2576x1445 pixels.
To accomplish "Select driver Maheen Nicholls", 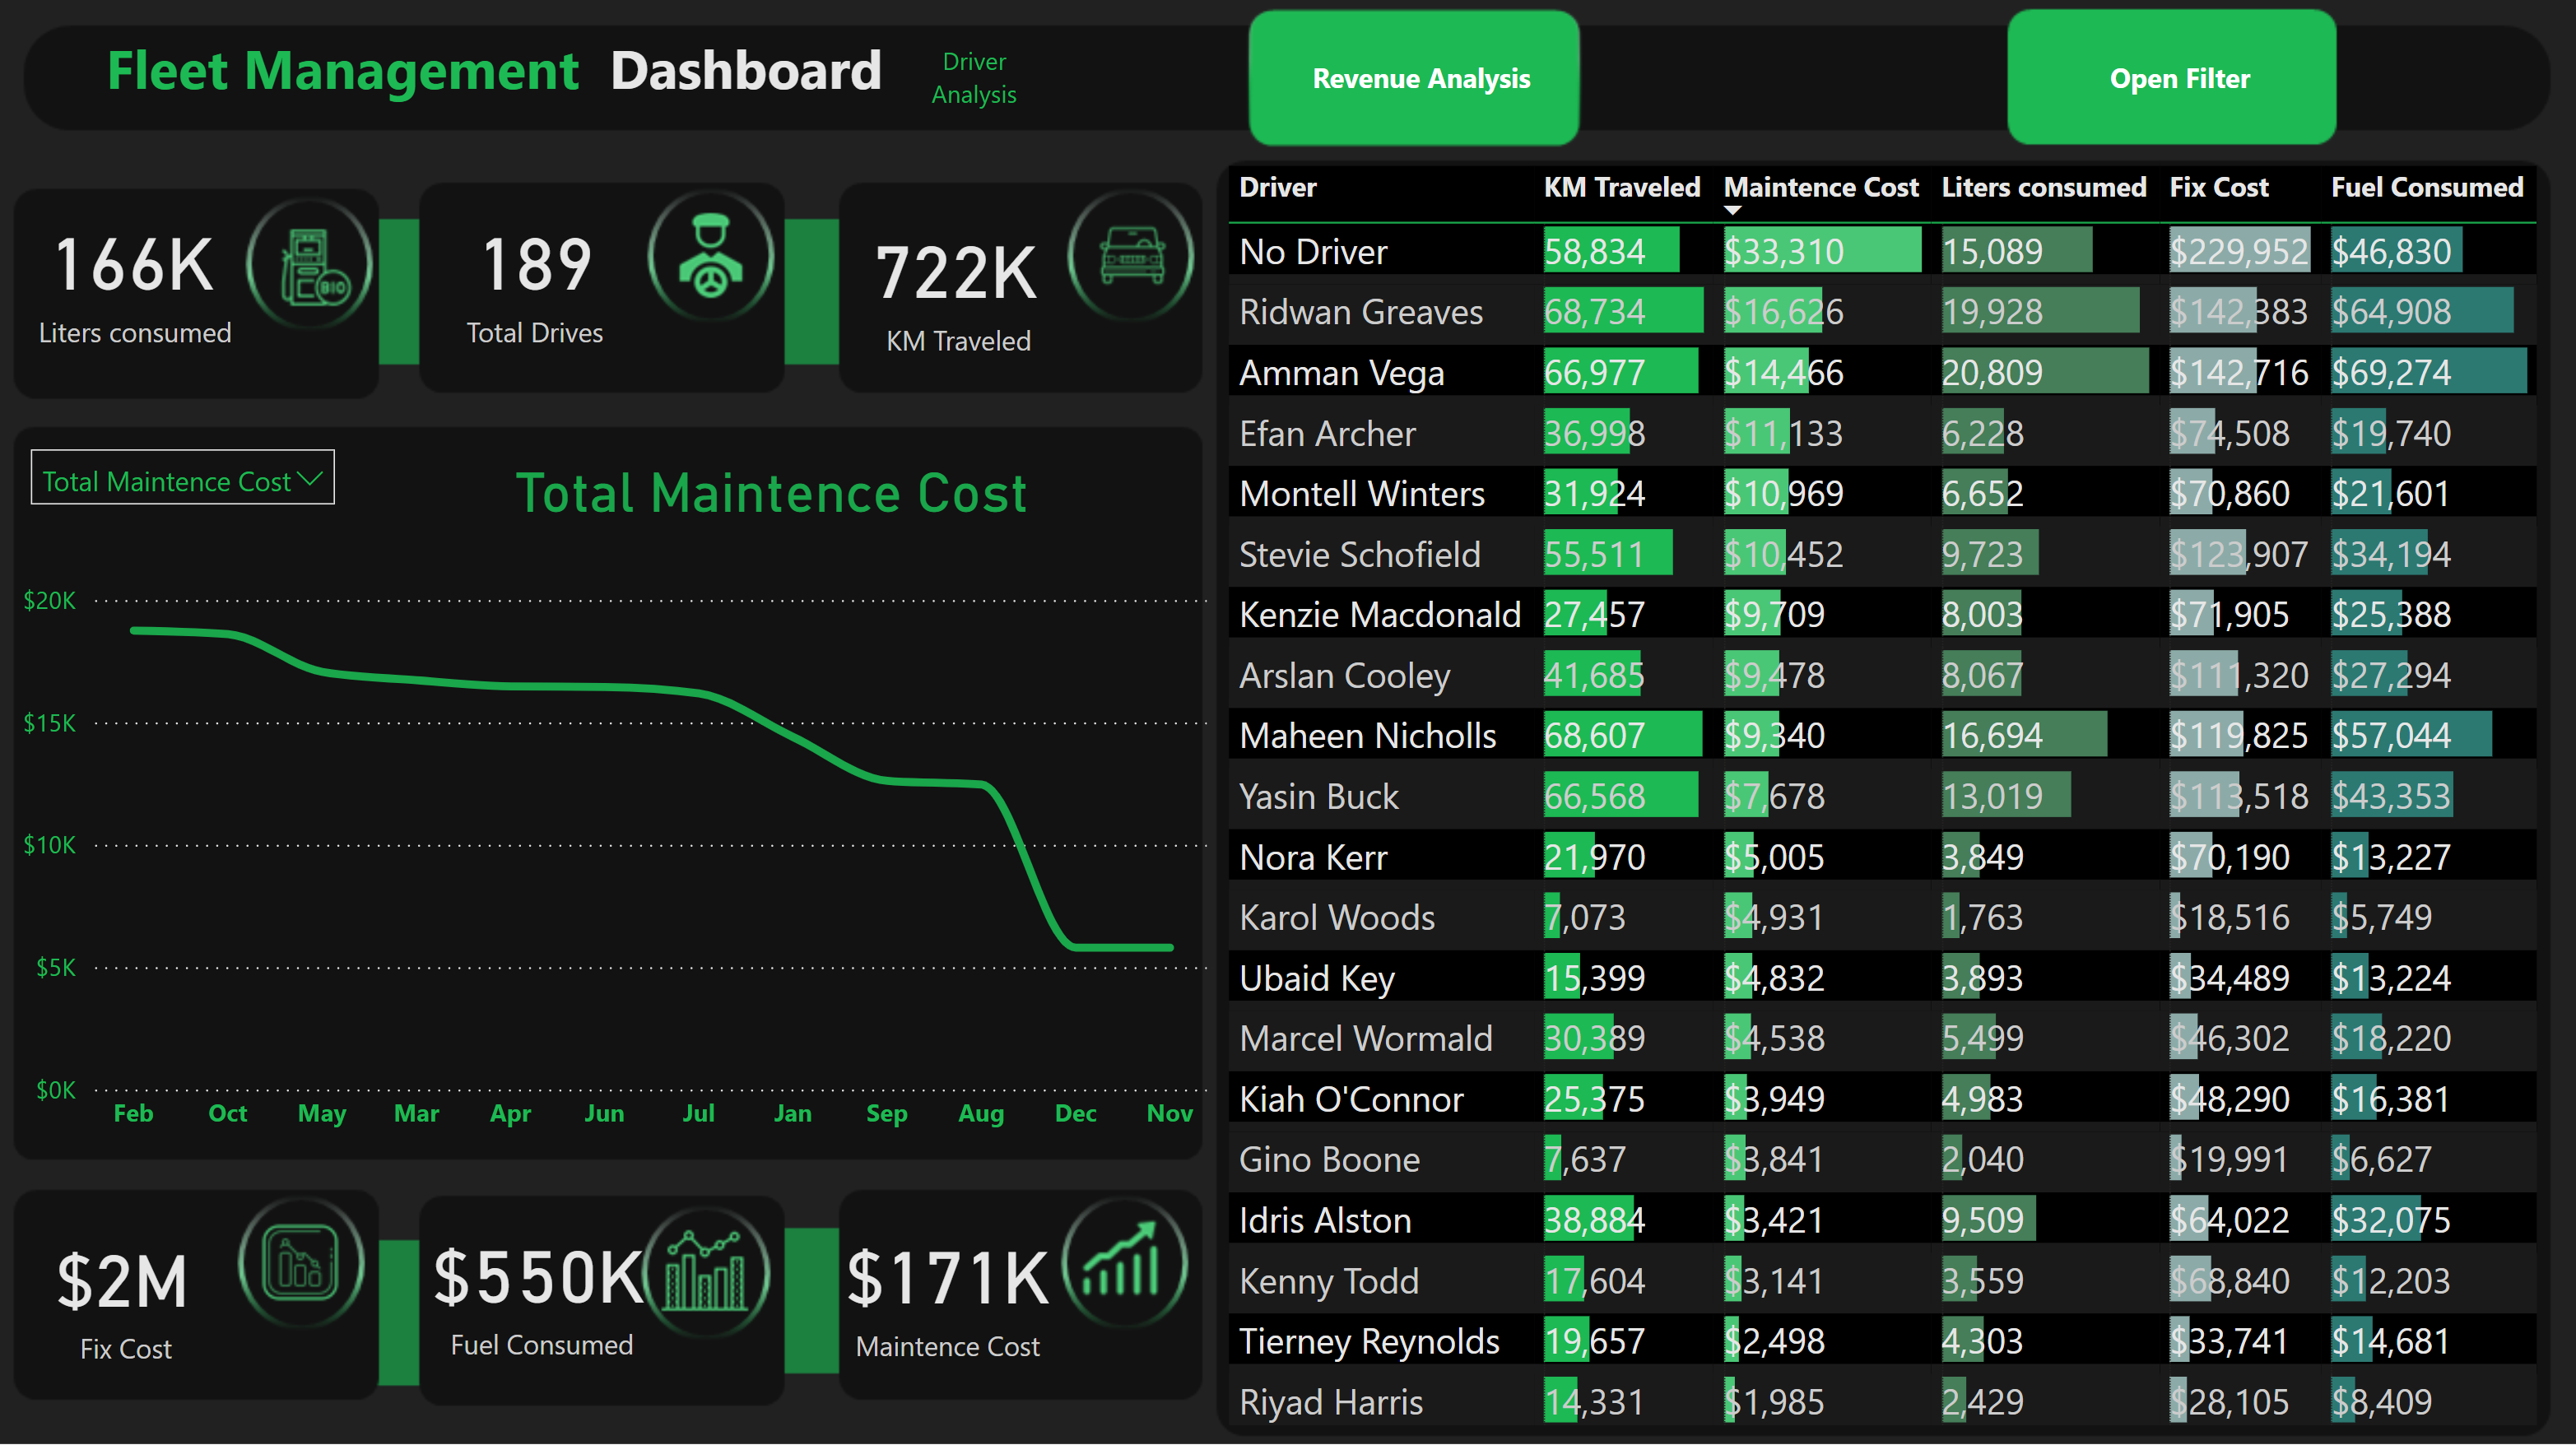I will 1368,736.
